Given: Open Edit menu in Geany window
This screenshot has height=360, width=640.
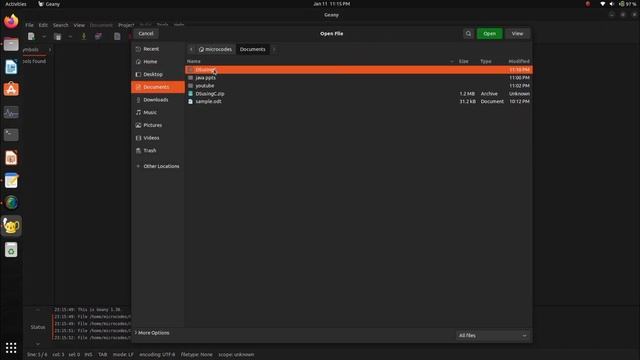Looking at the screenshot, I should [x=43, y=25].
